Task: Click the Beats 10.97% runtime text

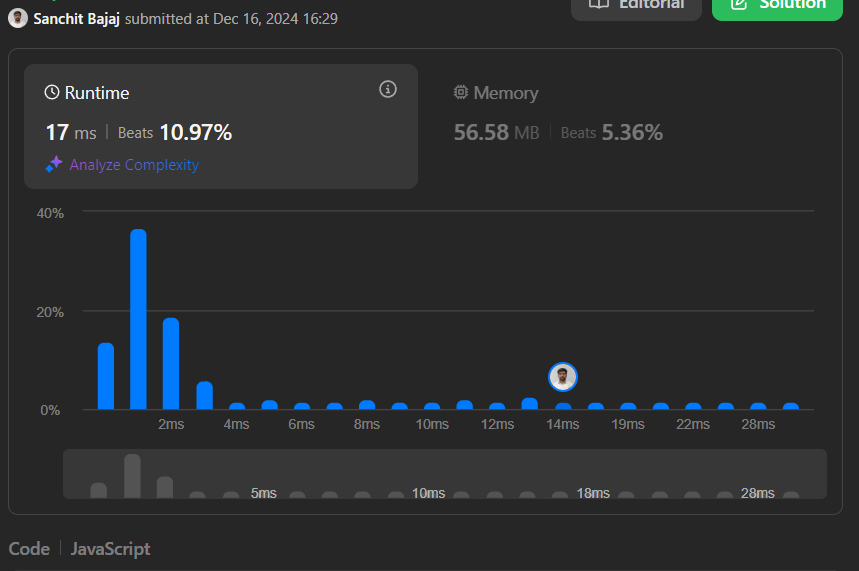Action: click(x=175, y=132)
